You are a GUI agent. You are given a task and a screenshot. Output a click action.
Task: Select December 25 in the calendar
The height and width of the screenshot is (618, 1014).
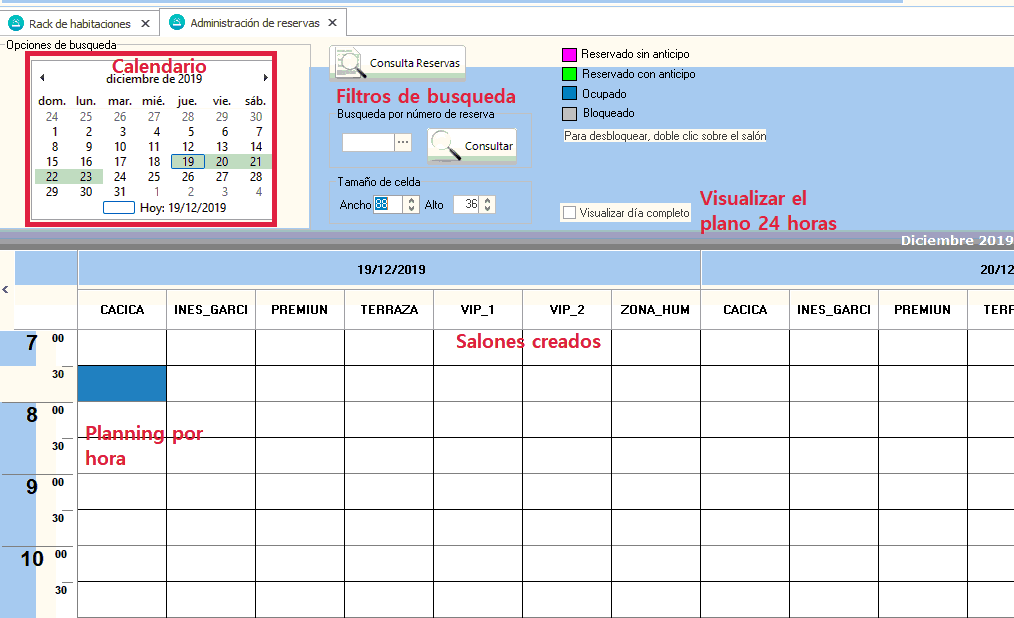[154, 176]
